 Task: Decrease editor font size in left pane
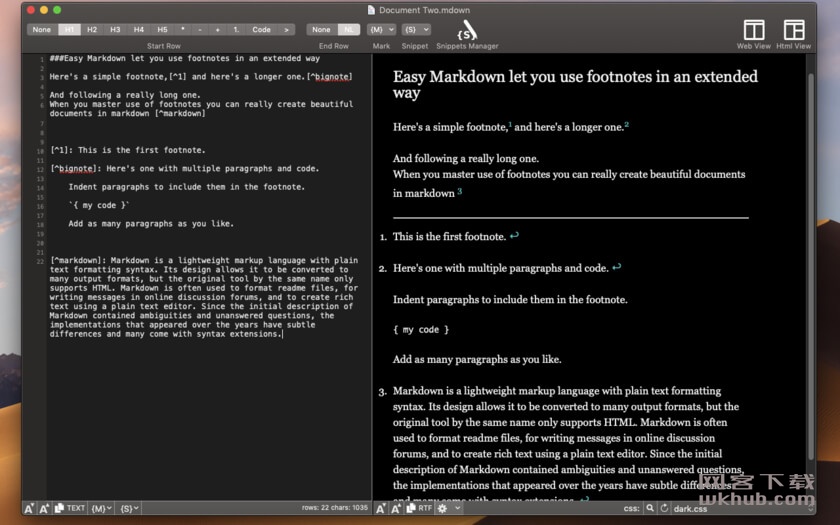[29, 508]
